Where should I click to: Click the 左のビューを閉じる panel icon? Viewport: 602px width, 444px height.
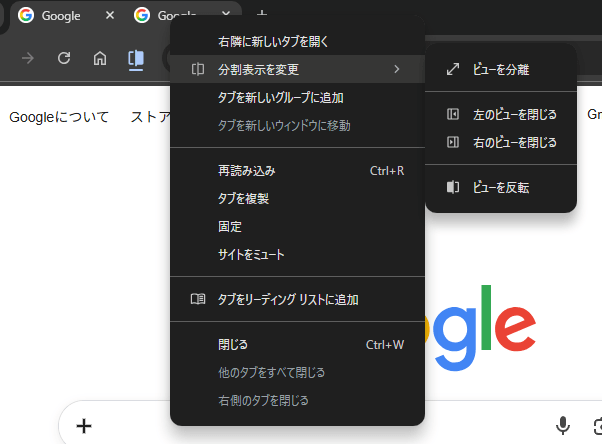point(453,114)
